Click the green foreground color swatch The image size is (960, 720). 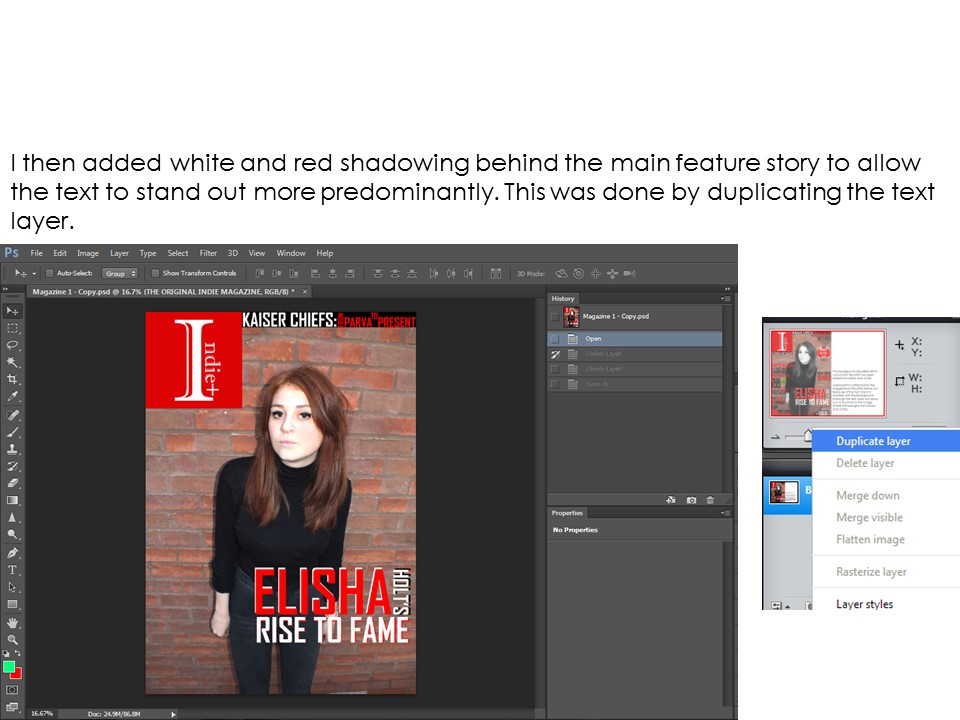pos(9,667)
